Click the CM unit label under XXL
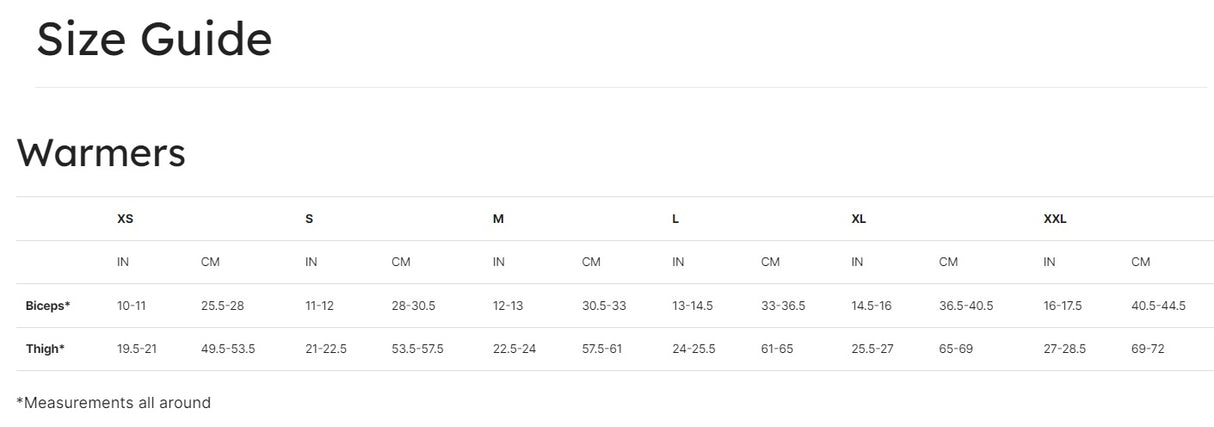The width and height of the screenshot is (1214, 427). [x=1140, y=262]
